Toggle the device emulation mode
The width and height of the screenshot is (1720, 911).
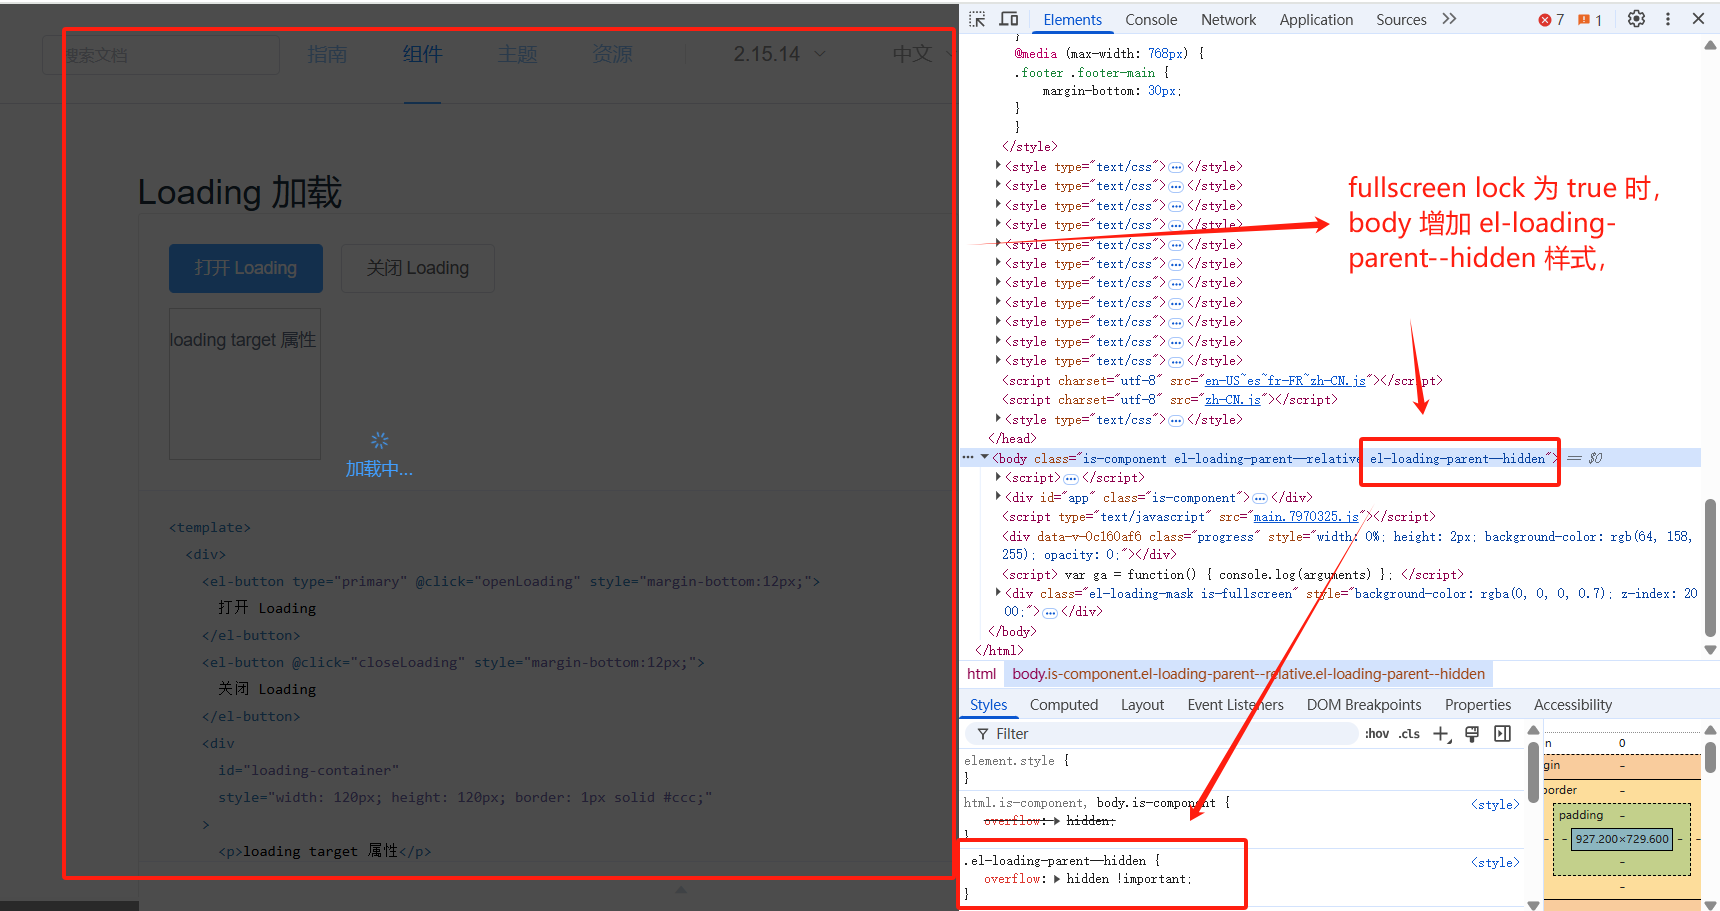[1008, 18]
